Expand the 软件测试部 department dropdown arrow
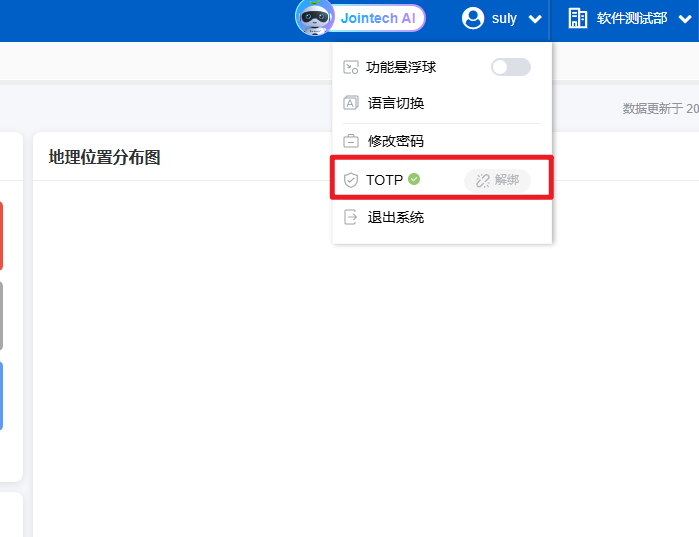The image size is (699, 537). [x=685, y=19]
